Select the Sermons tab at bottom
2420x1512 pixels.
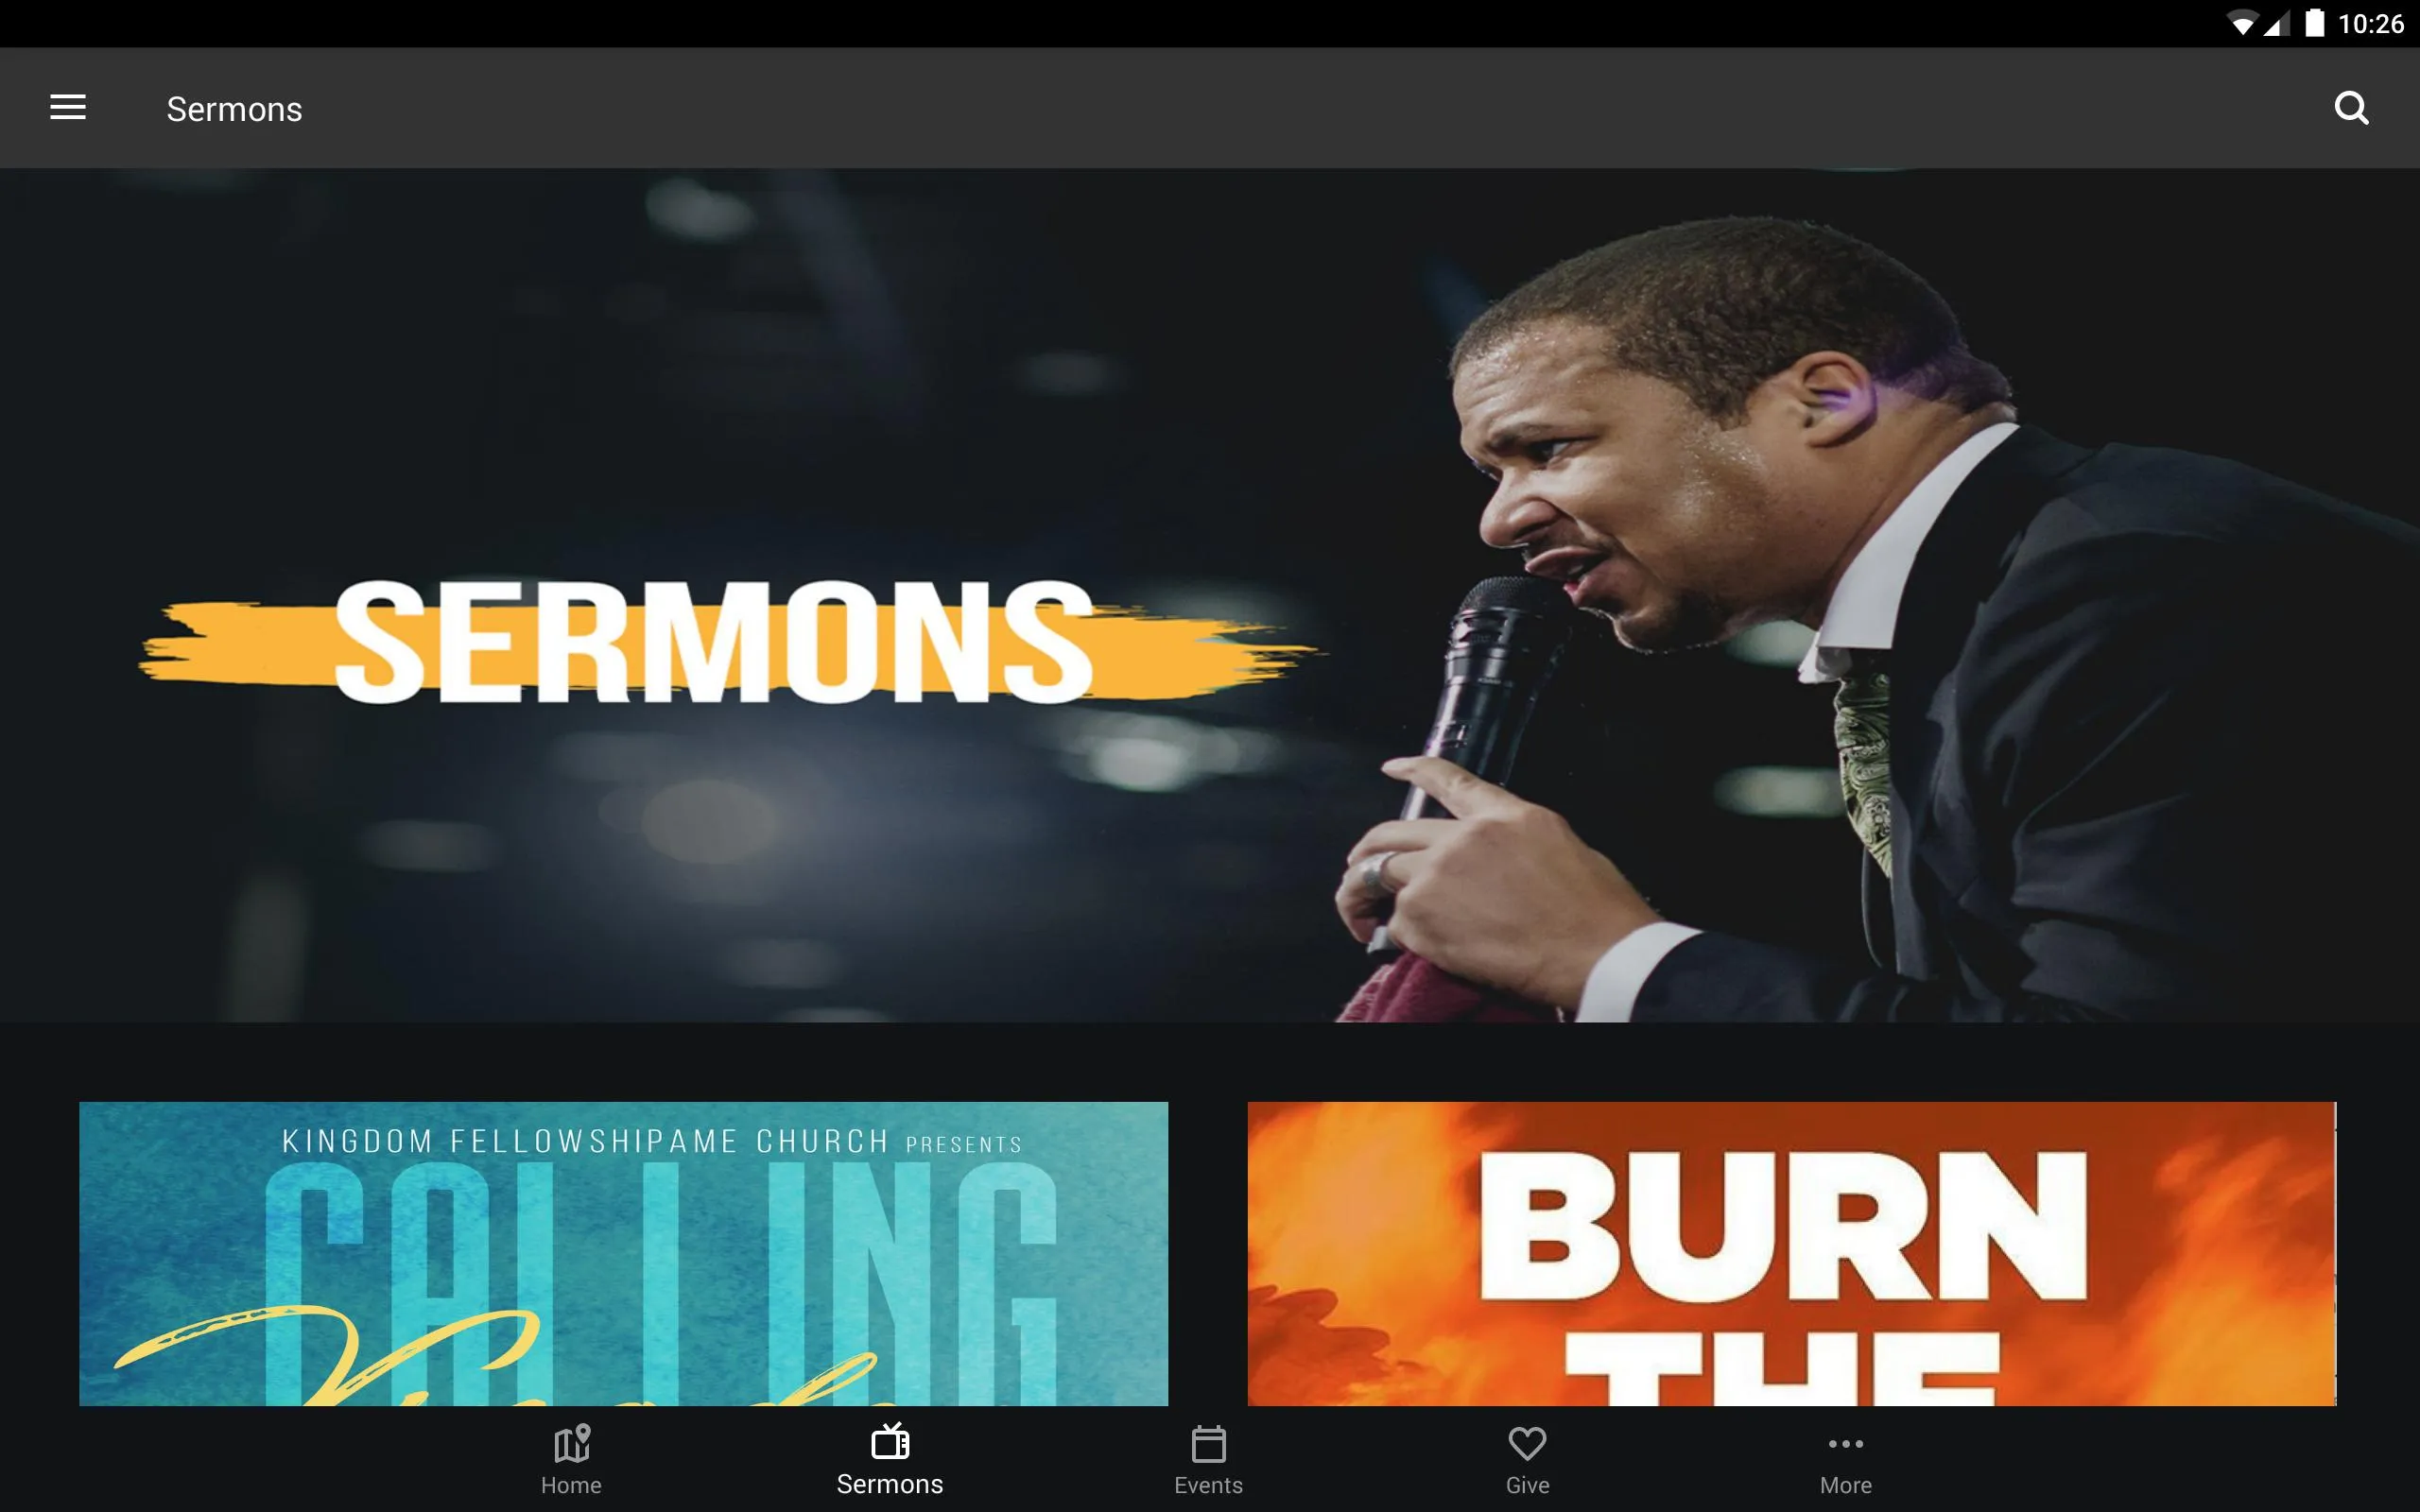889,1460
